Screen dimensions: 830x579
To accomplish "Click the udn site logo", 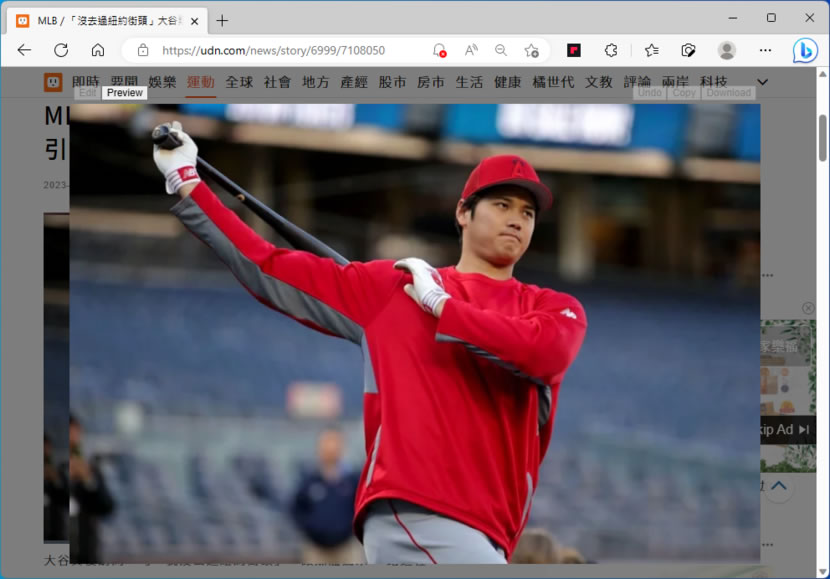I will [52, 82].
